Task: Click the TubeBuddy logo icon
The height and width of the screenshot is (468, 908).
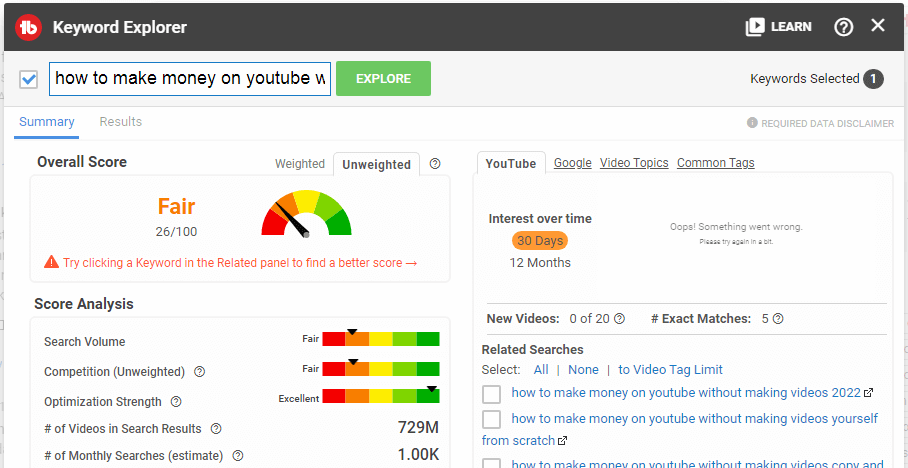Action: (x=28, y=27)
